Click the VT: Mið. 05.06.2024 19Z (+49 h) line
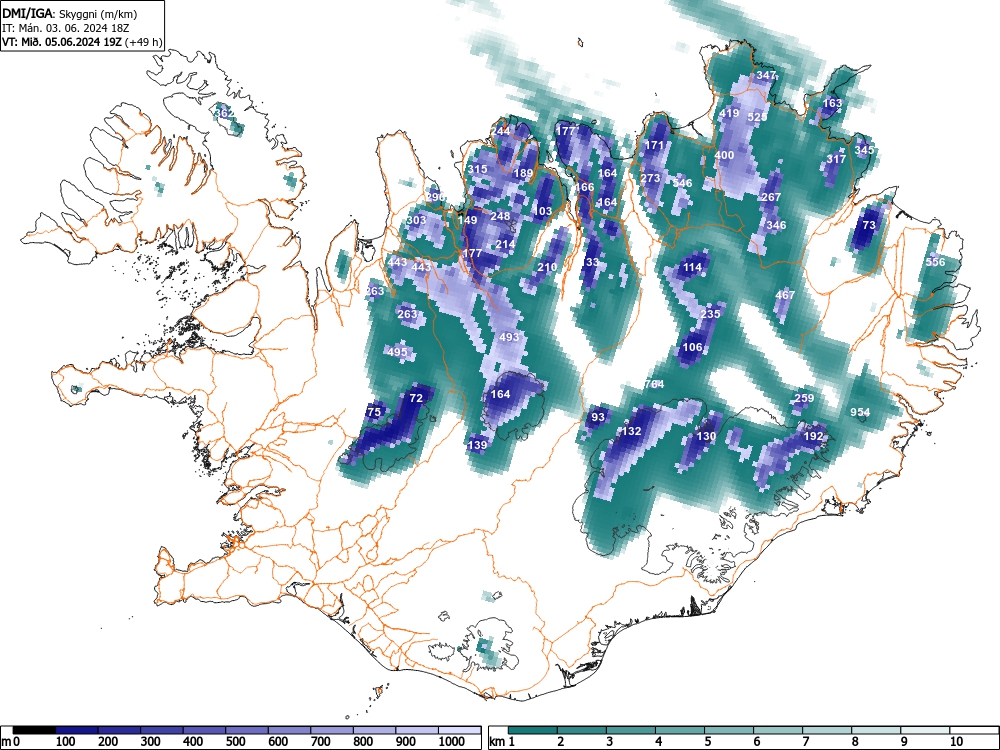This screenshot has width=1000, height=750. pyautogui.click(x=82, y=42)
